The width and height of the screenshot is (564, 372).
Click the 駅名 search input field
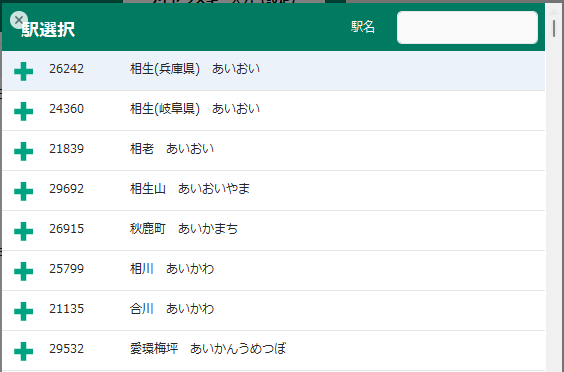click(467, 27)
